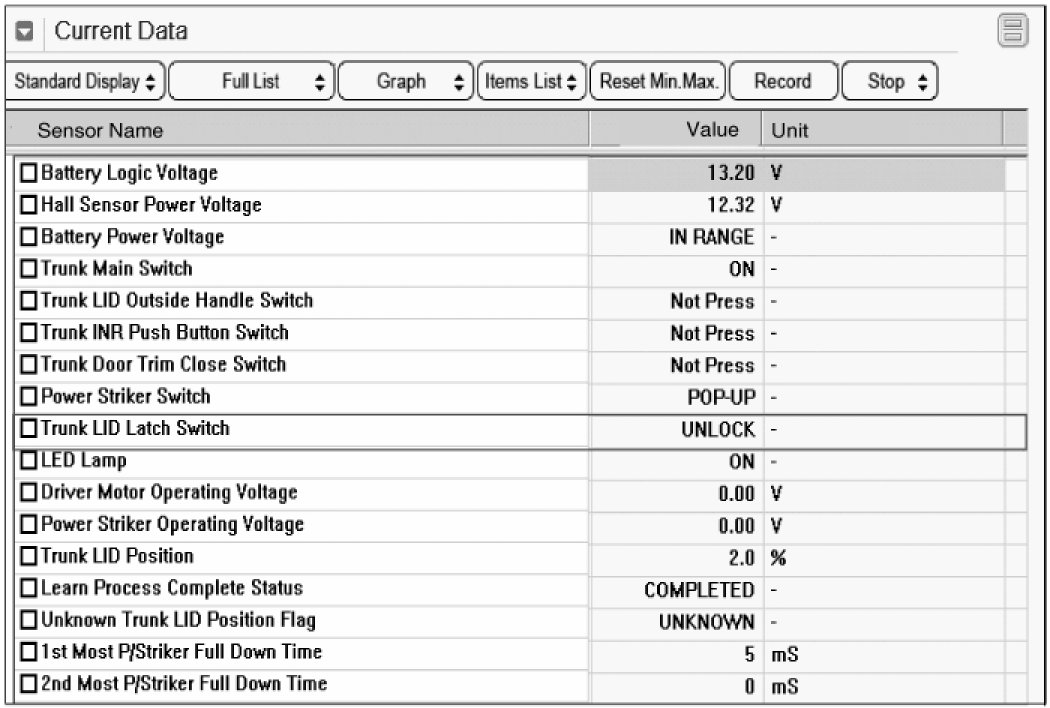Collapse the Current Data panel arrow icon
Viewport: 1050px width, 708px height.
26,32
